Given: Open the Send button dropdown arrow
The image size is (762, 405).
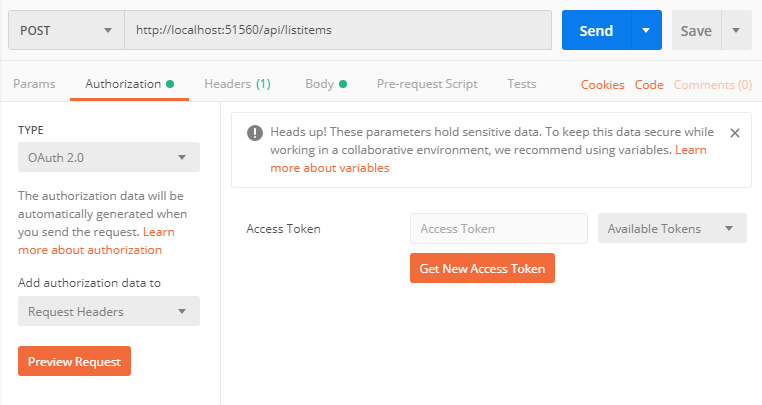Looking at the screenshot, I should (x=646, y=31).
